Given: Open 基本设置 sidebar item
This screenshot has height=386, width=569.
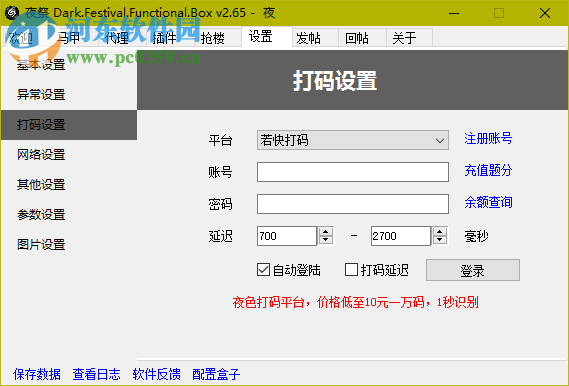Looking at the screenshot, I should pos(69,65).
